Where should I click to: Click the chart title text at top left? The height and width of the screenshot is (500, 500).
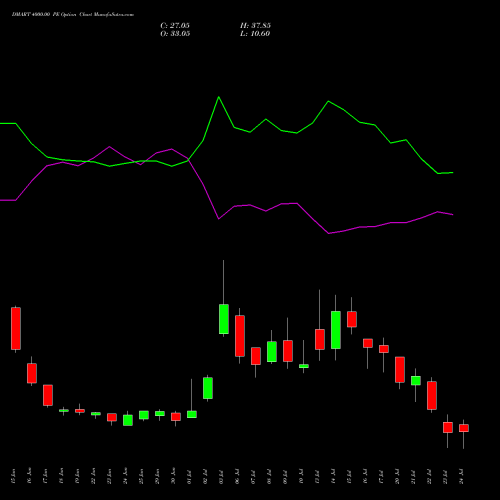pyautogui.click(x=73, y=15)
